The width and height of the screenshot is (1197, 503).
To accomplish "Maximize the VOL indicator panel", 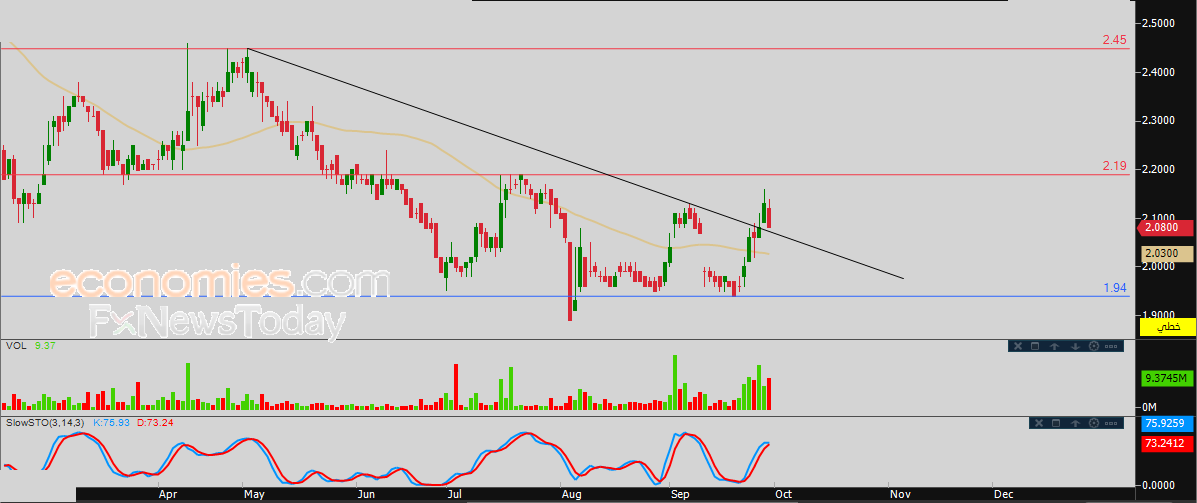I will [1035, 347].
